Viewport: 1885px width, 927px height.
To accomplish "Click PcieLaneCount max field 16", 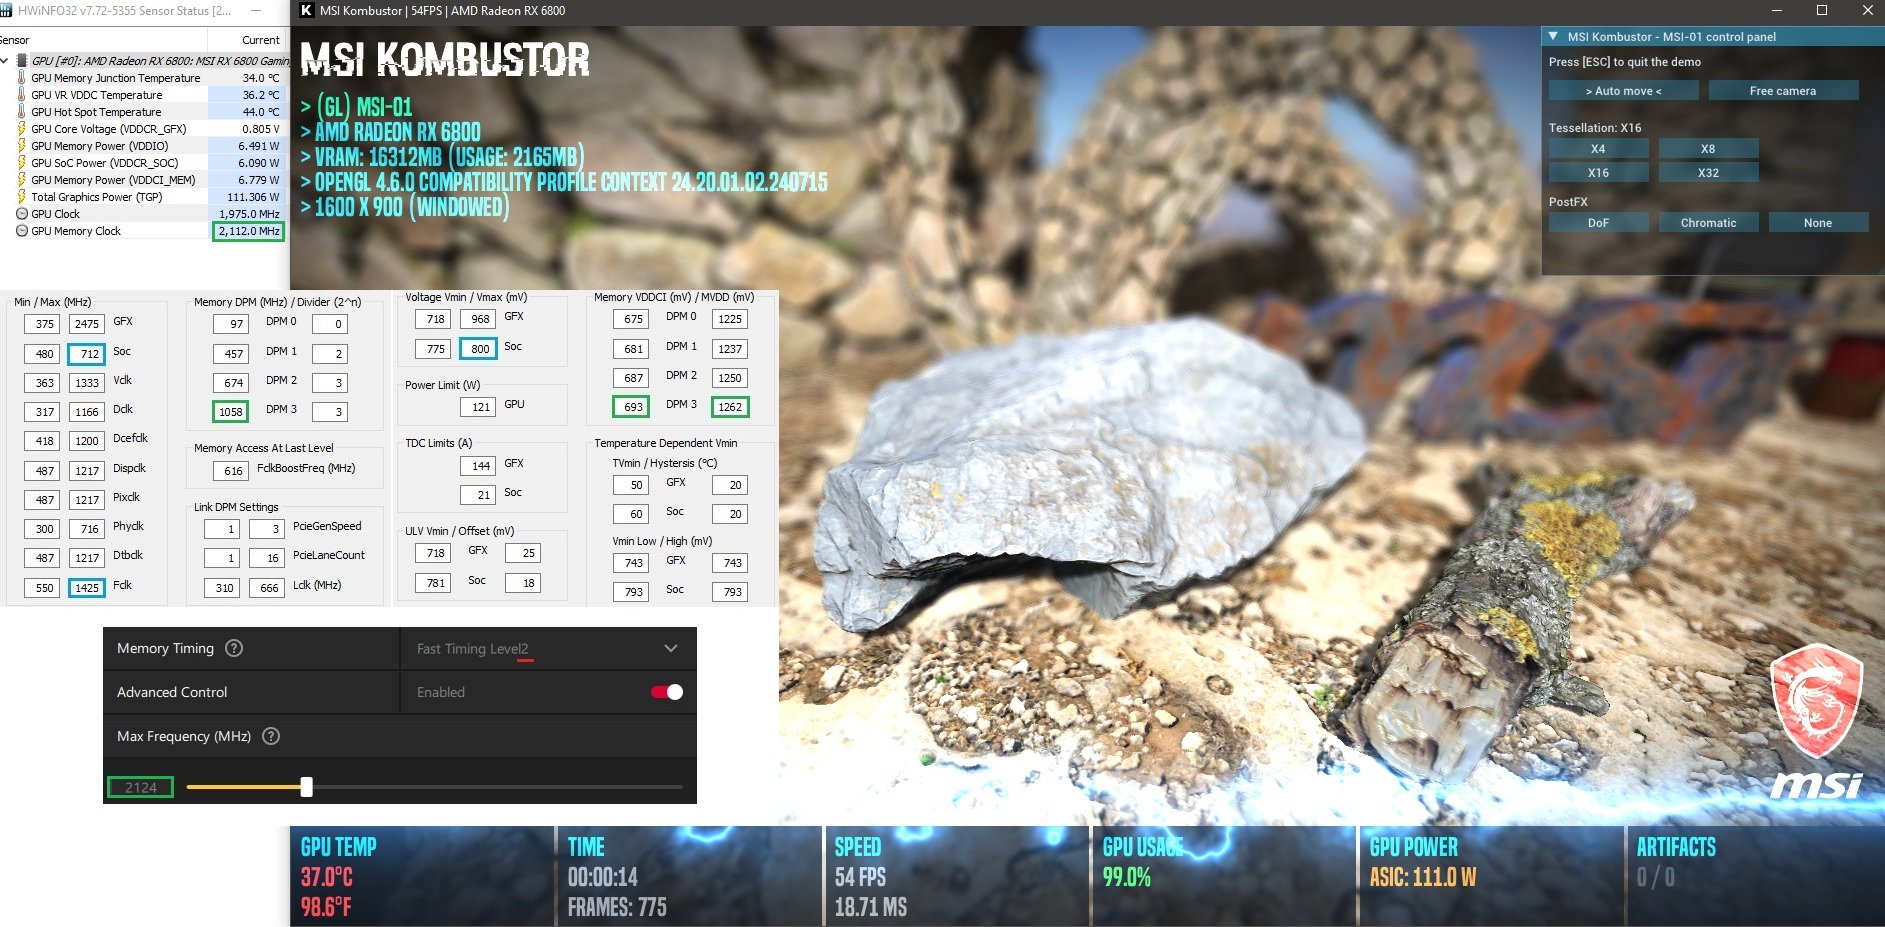I will [267, 558].
